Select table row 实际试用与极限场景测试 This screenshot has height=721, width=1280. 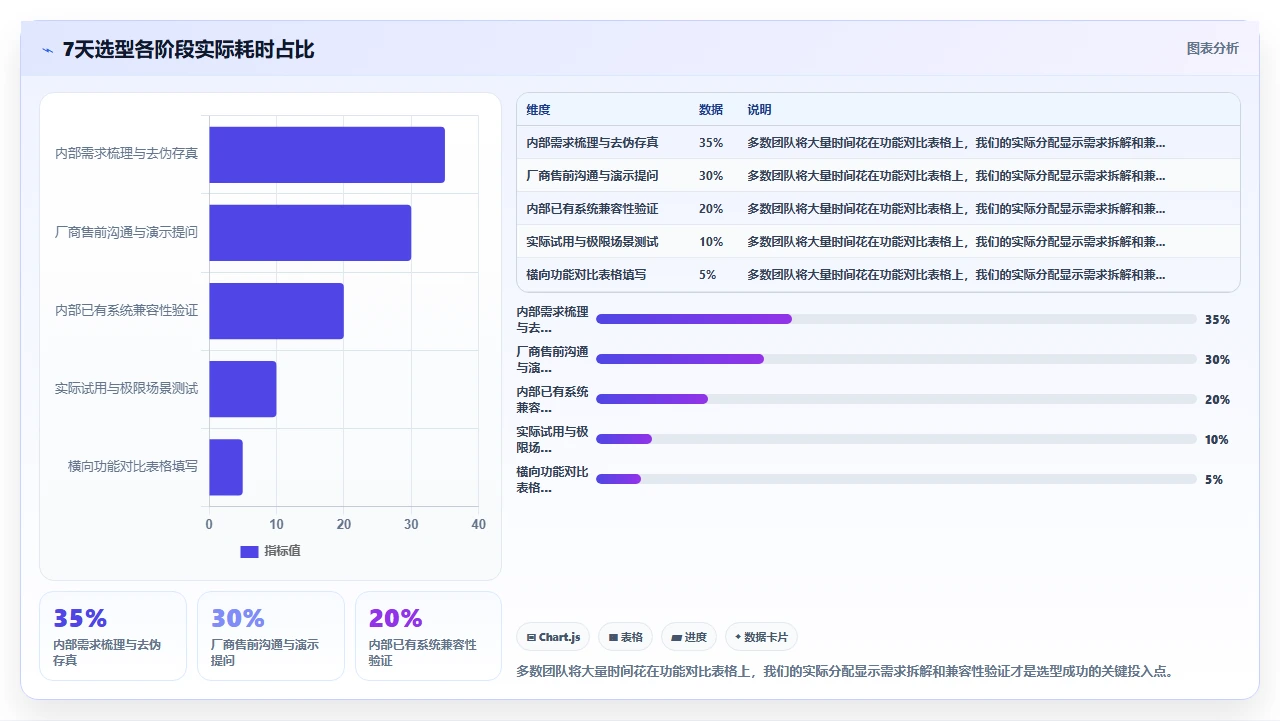point(878,242)
